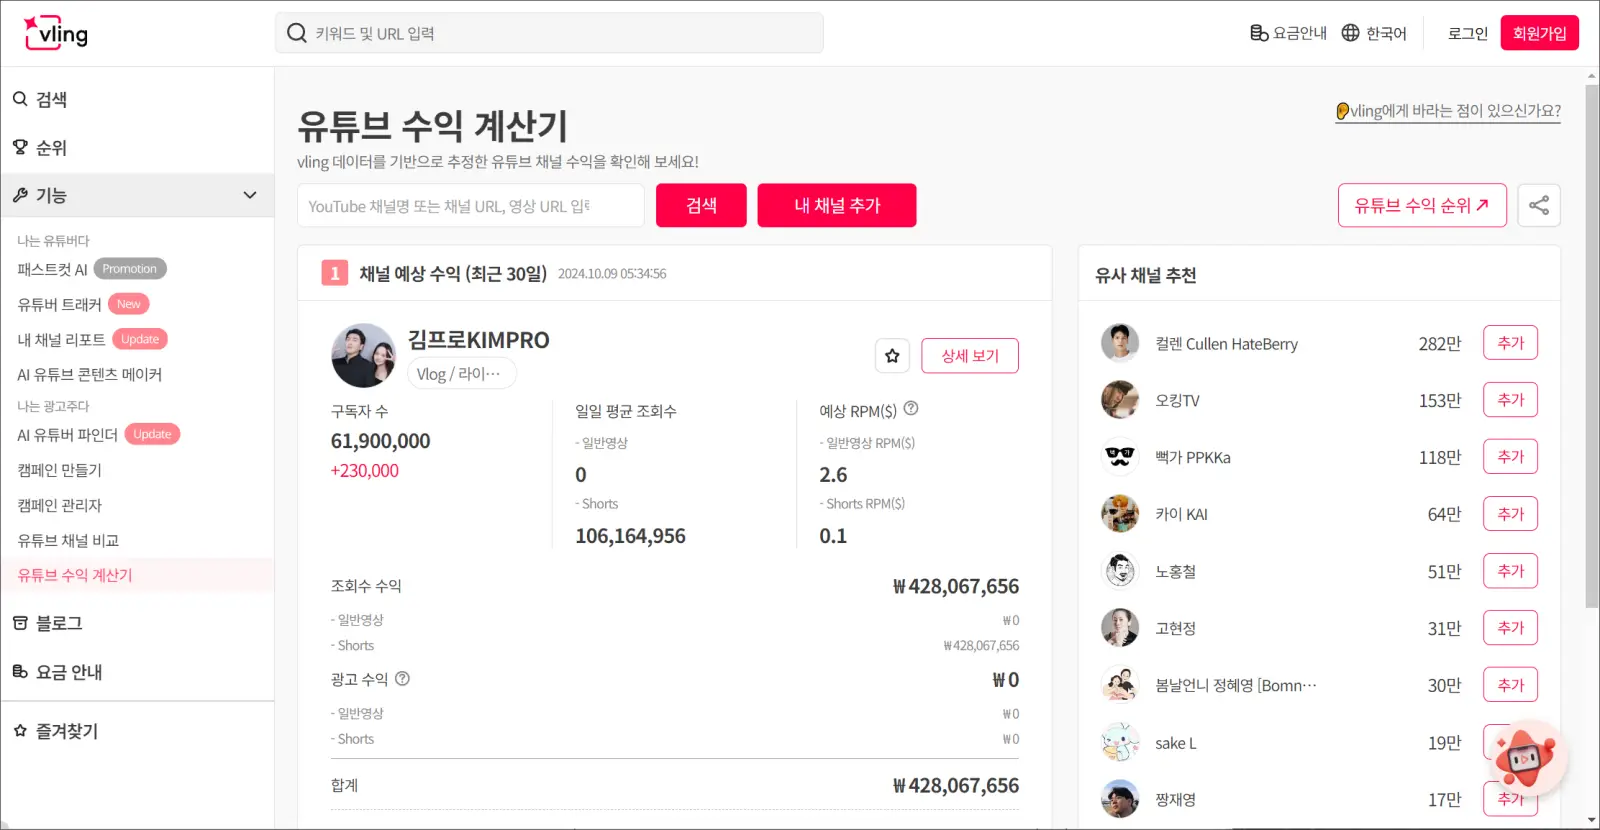This screenshot has height=830, width=1600.
Task: Open 유튜브 수익 순위 link button
Action: click(1422, 205)
